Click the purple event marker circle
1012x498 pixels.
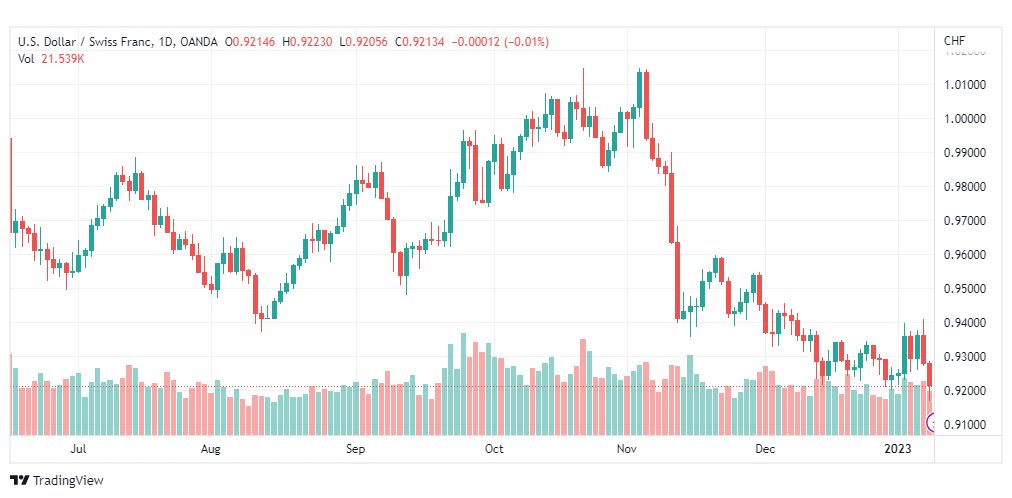[x=930, y=423]
